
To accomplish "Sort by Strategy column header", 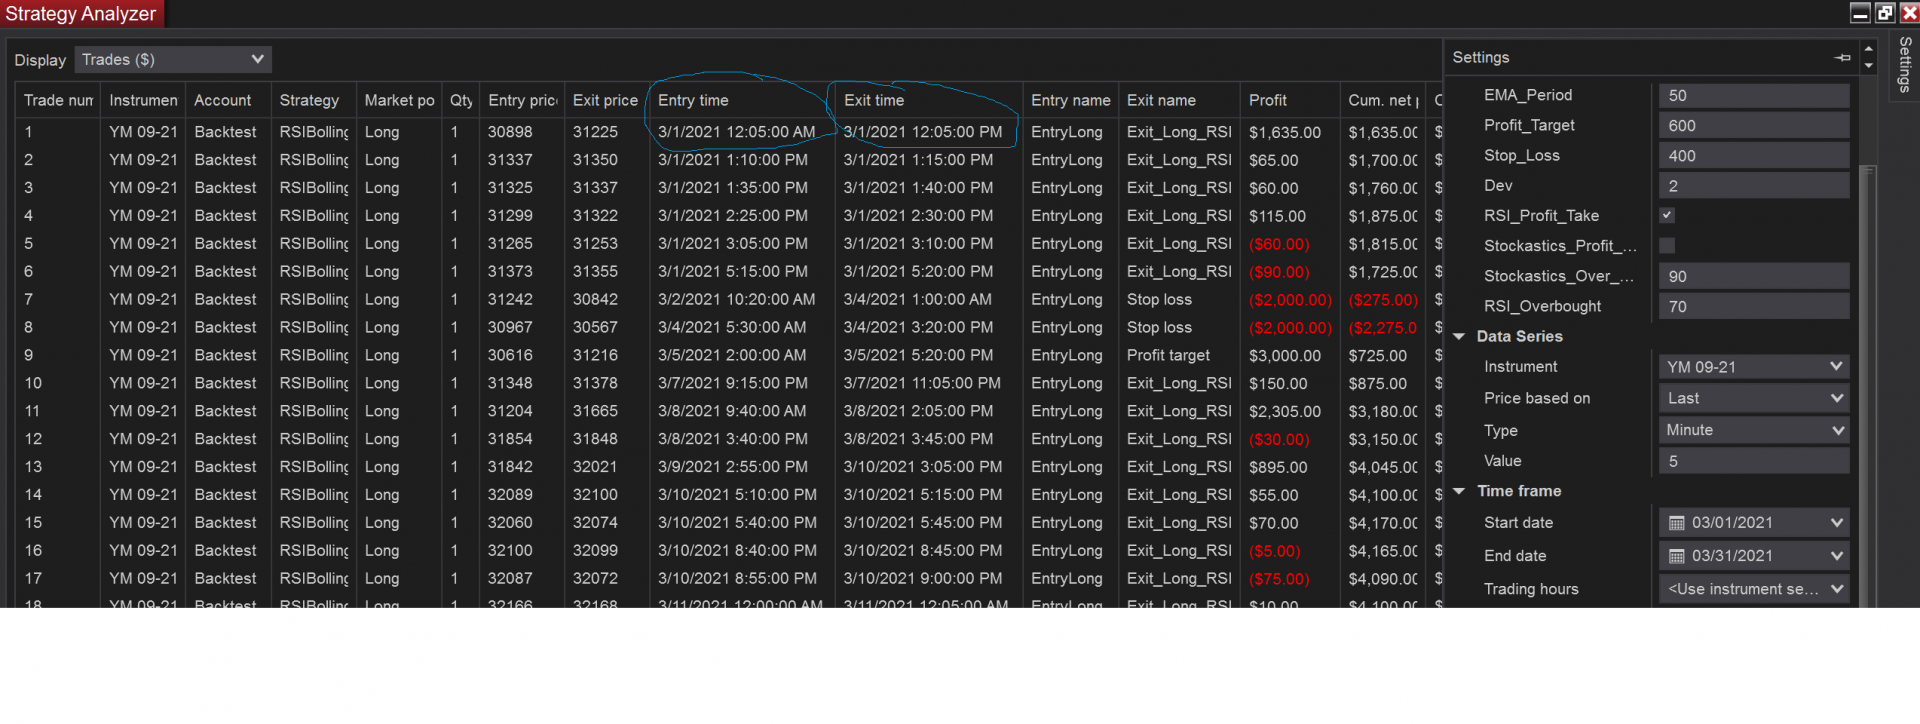I will pyautogui.click(x=313, y=100).
